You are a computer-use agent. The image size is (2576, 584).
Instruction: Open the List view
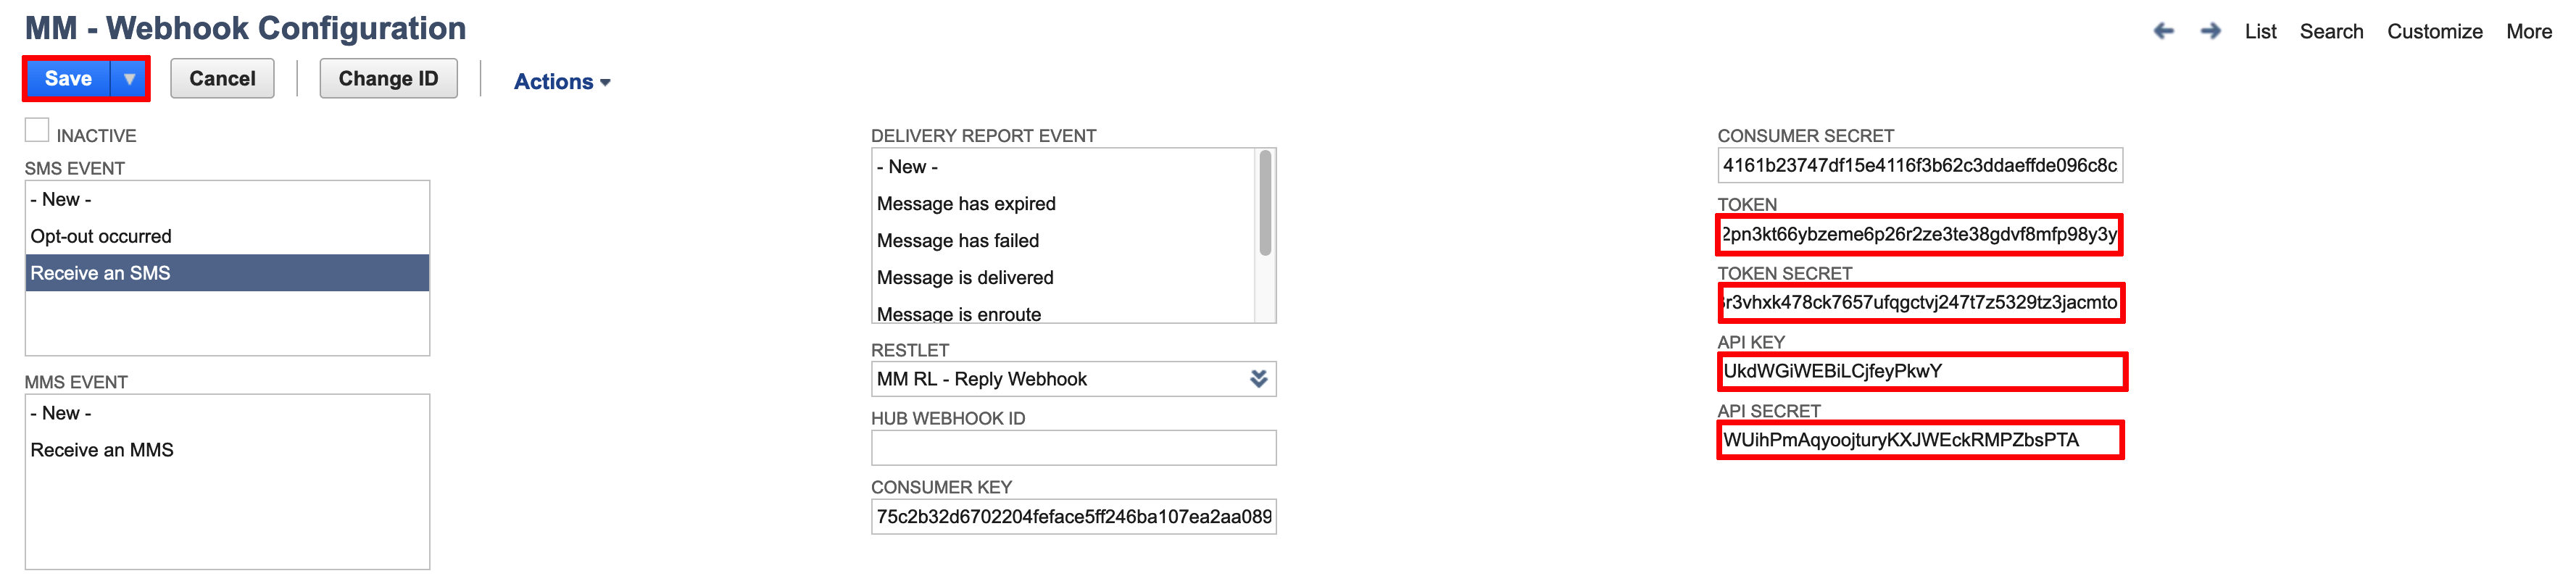pyautogui.click(x=2260, y=31)
